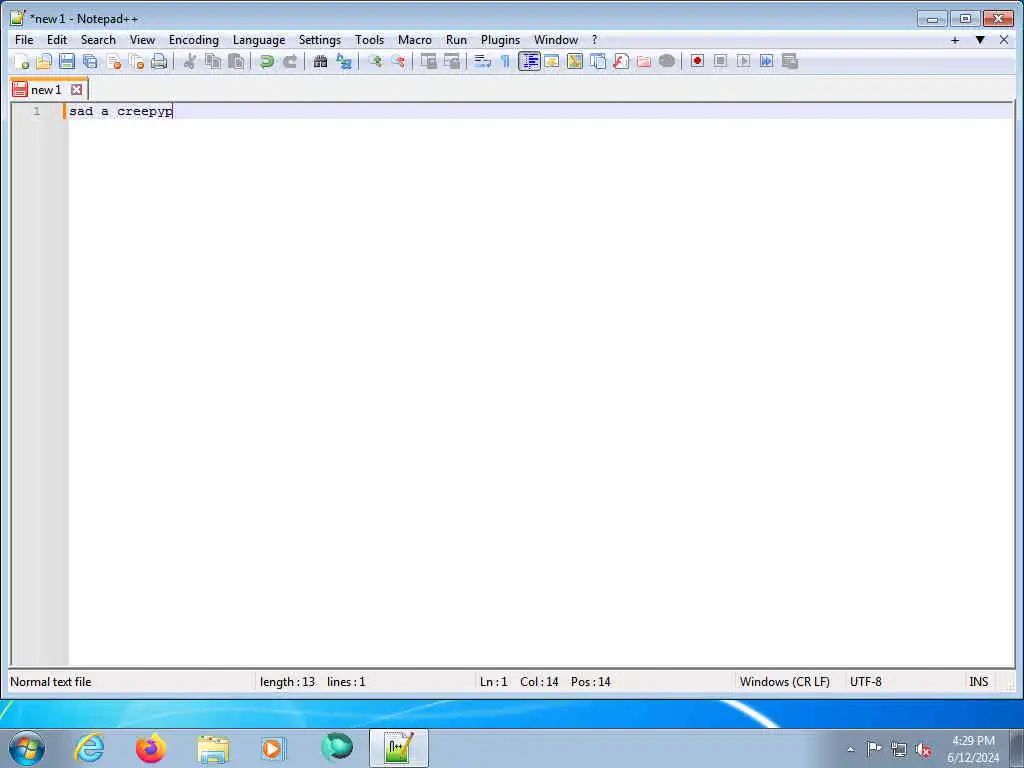Click the Redo toolbar icon
This screenshot has width=1024, height=768.
(x=290, y=61)
